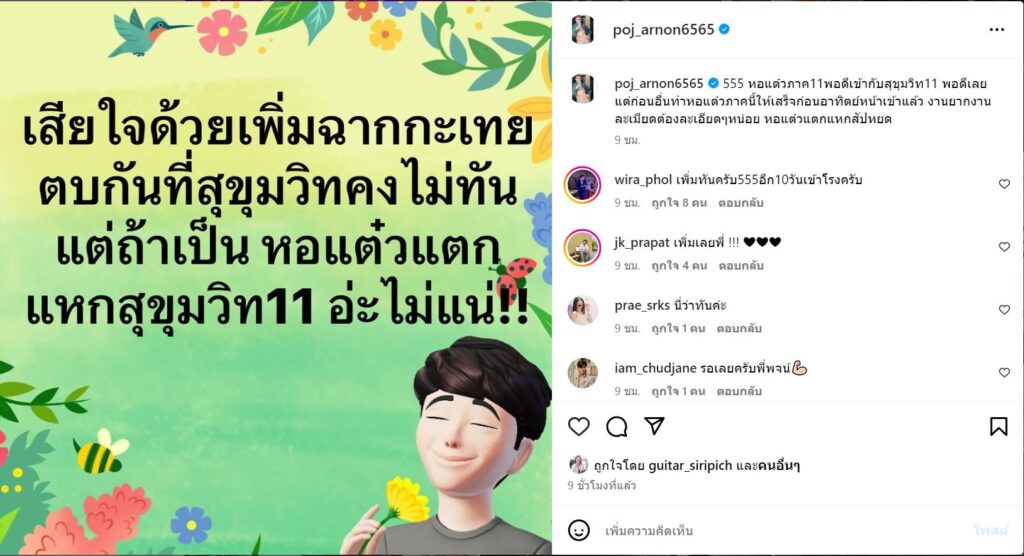Like iam_chudjane's comment heart

pos(1004,372)
